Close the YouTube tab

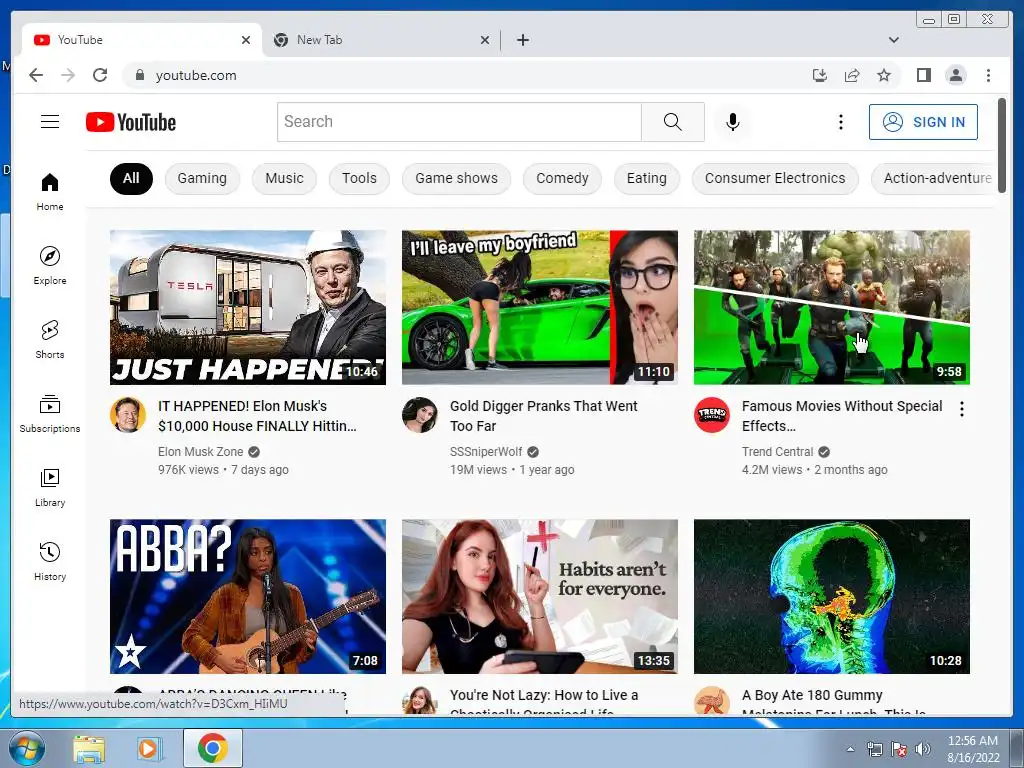(x=246, y=40)
